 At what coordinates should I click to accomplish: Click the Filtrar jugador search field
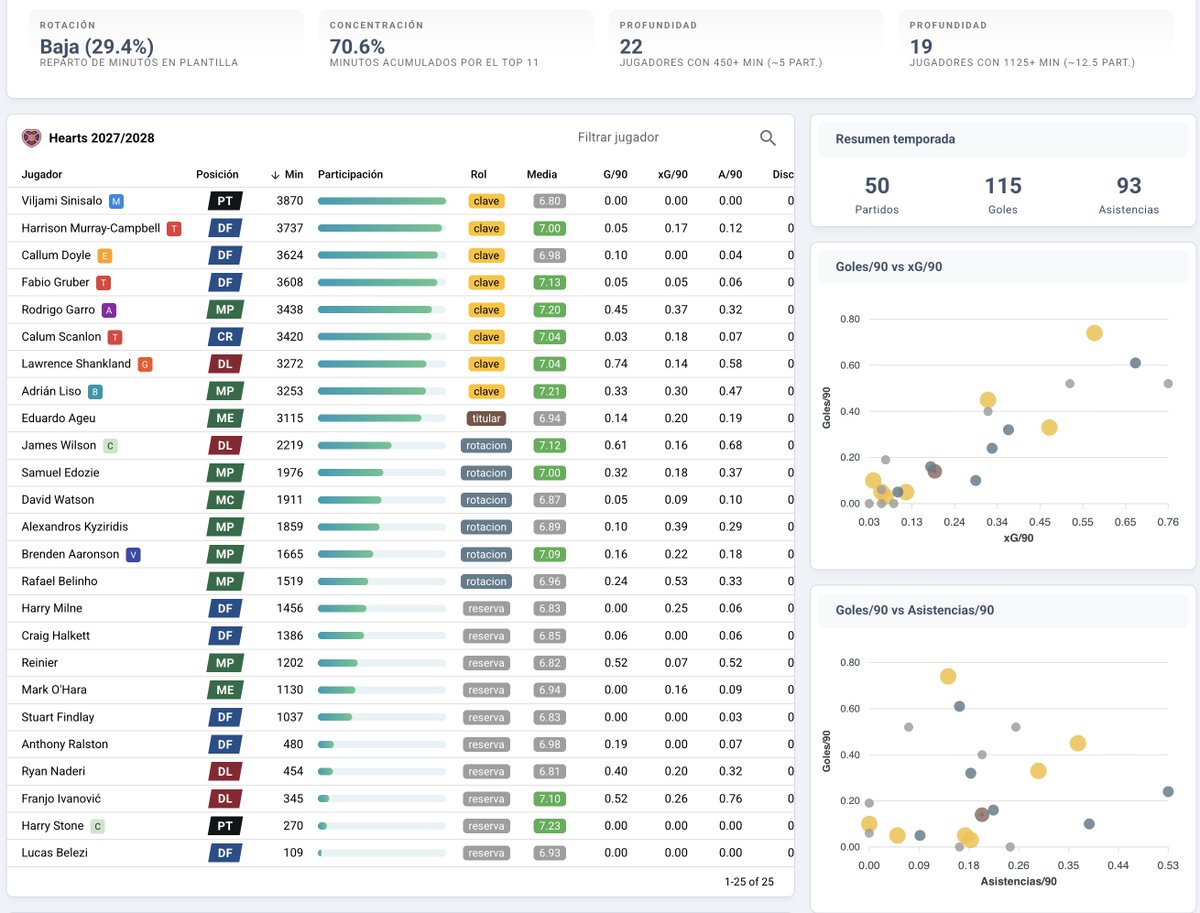(x=660, y=138)
